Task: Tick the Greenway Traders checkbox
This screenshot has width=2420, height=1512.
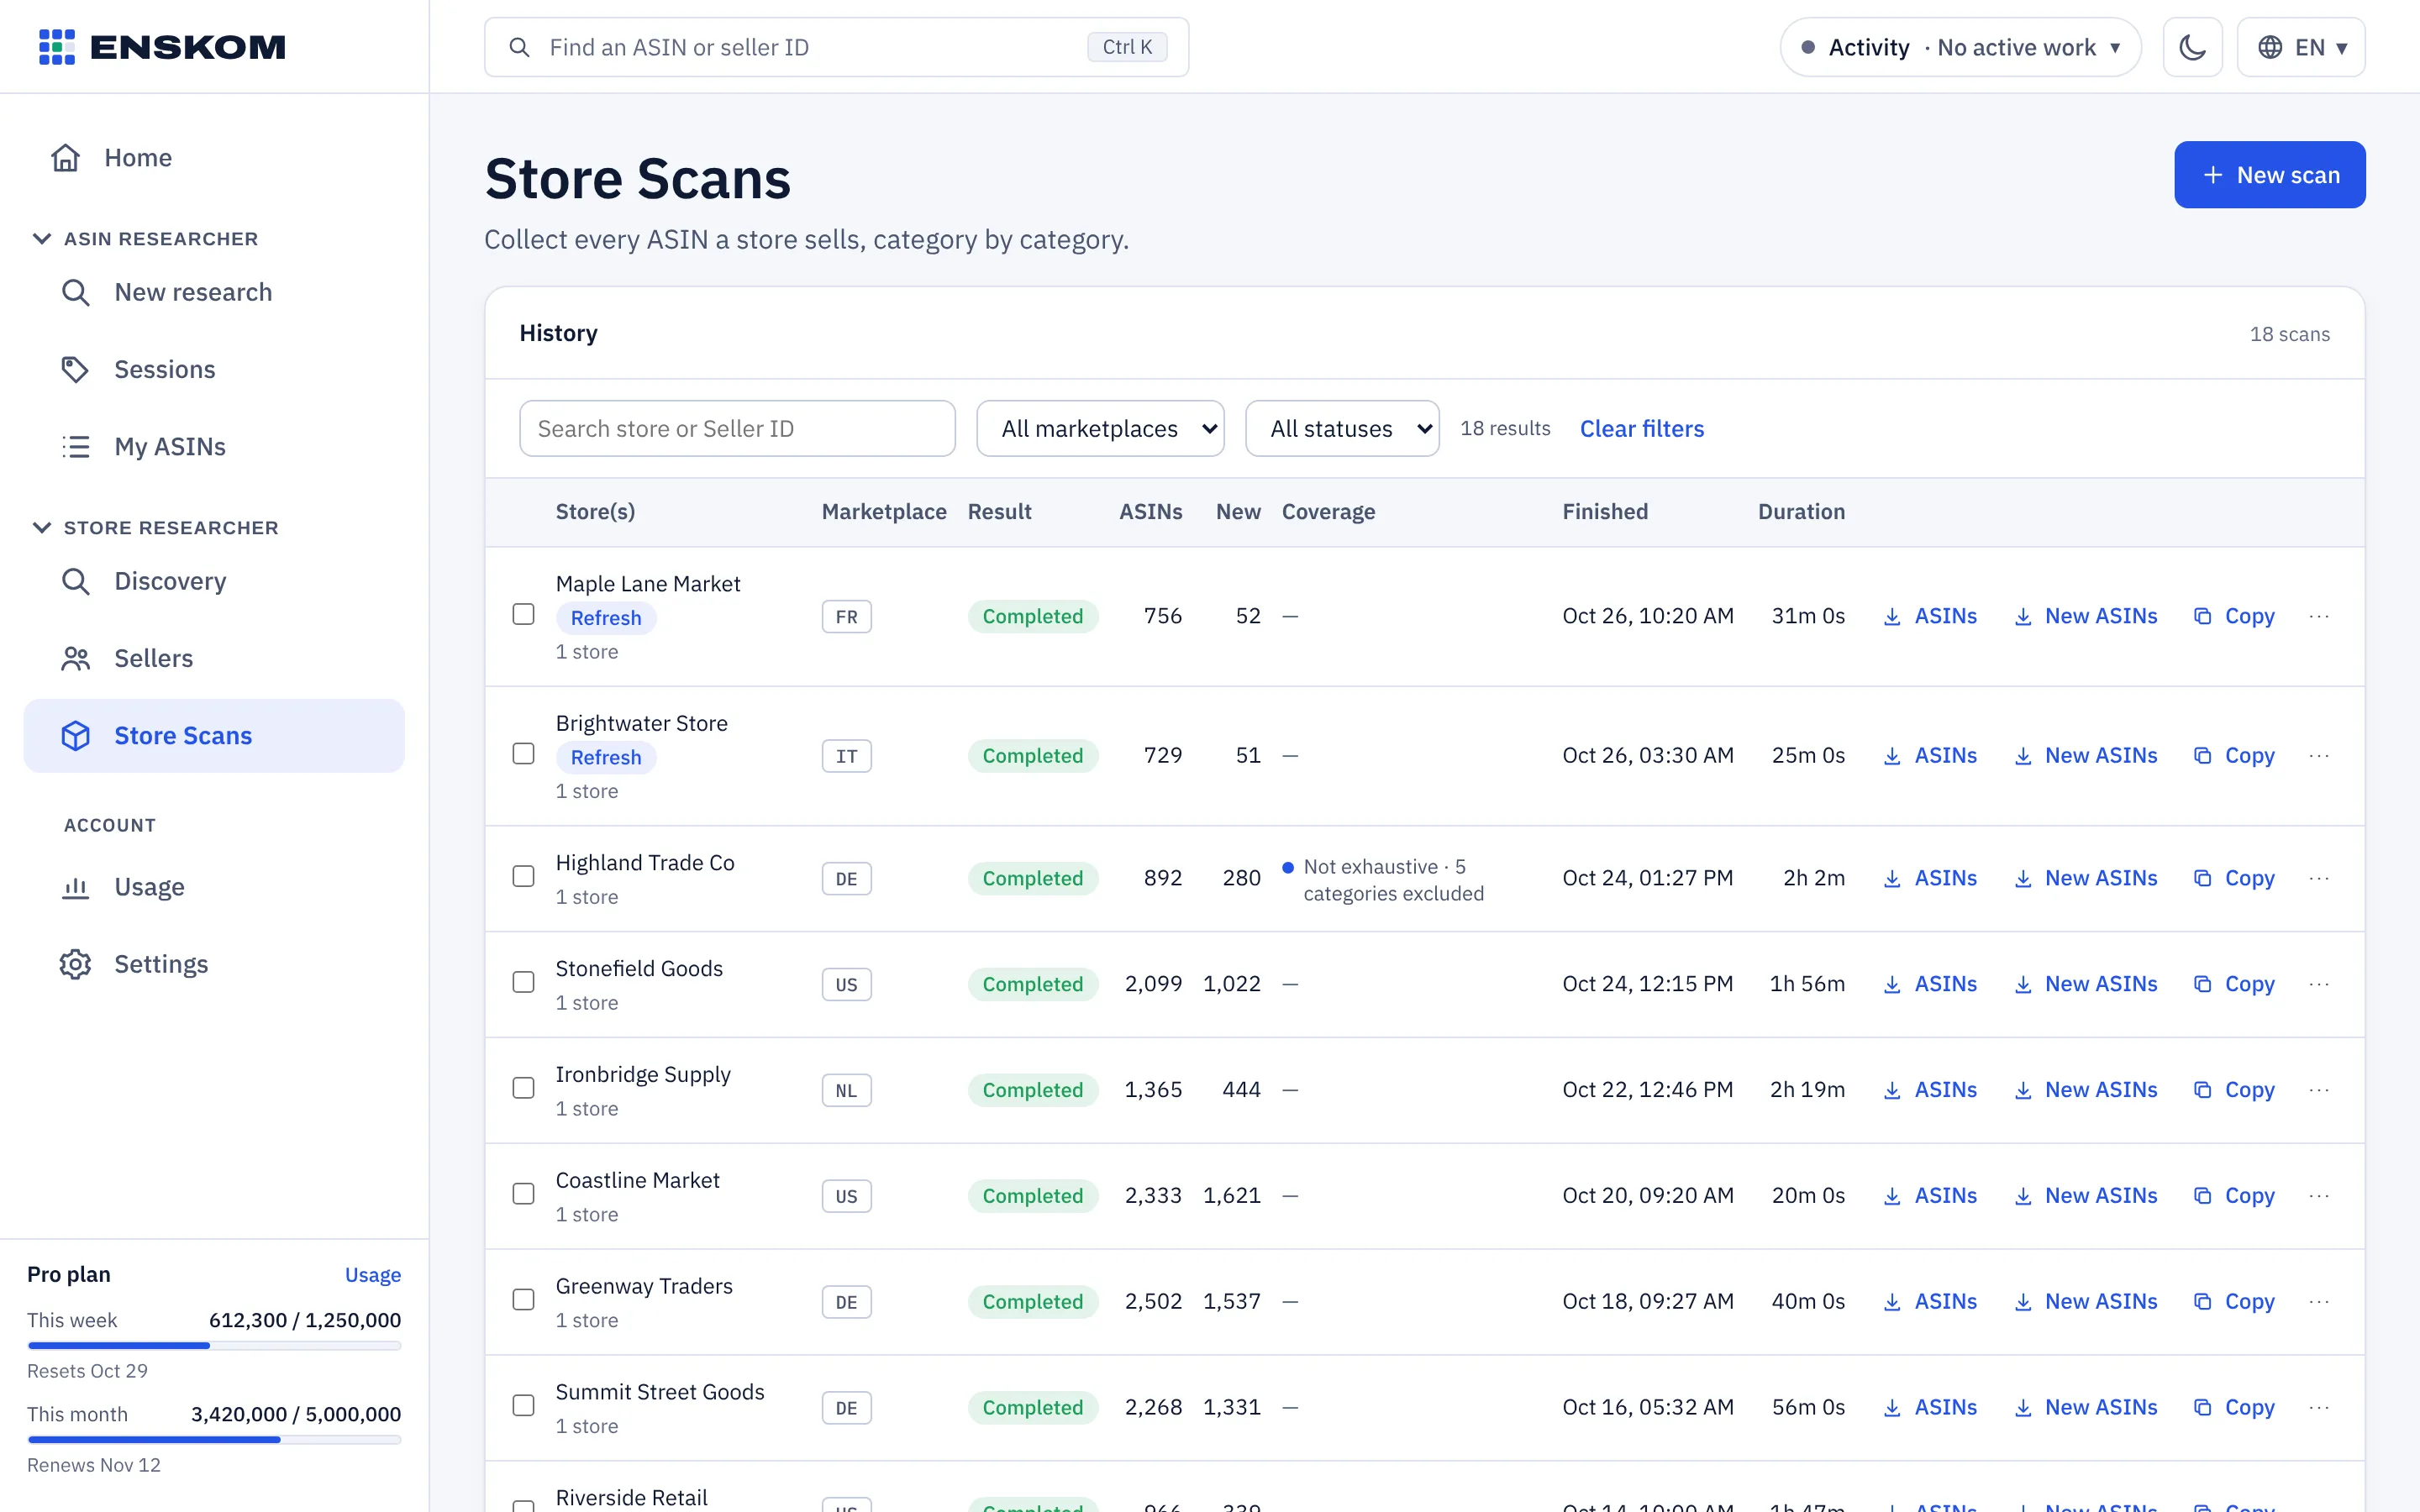Action: [x=523, y=1299]
